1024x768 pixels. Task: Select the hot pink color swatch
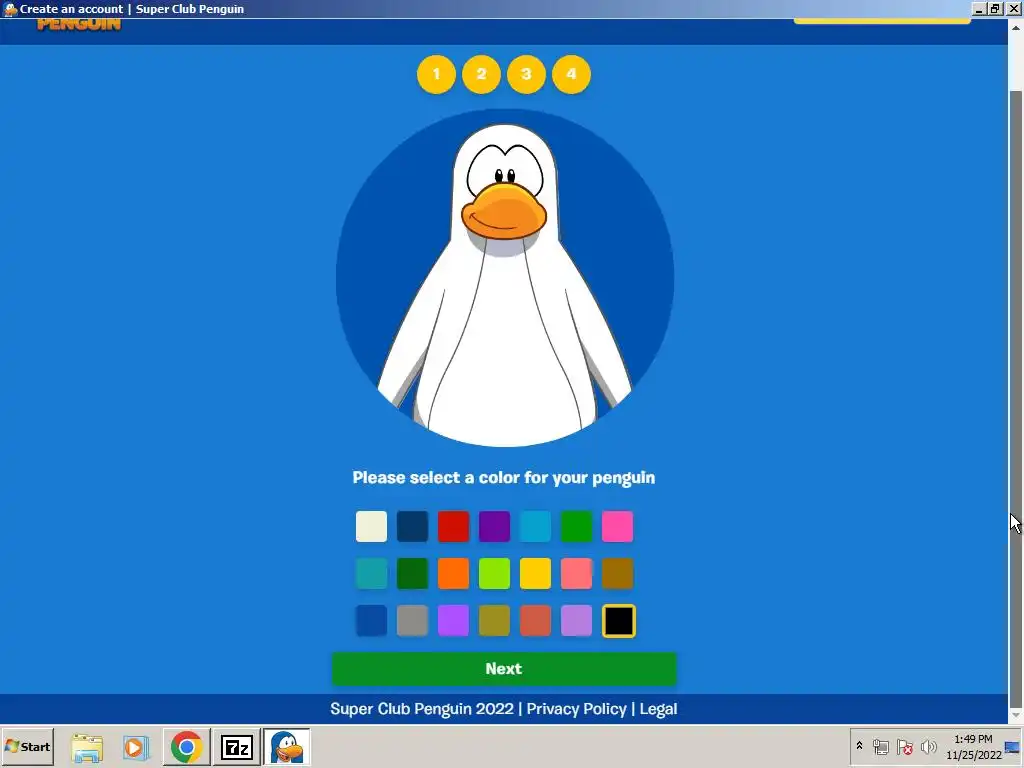pos(617,526)
